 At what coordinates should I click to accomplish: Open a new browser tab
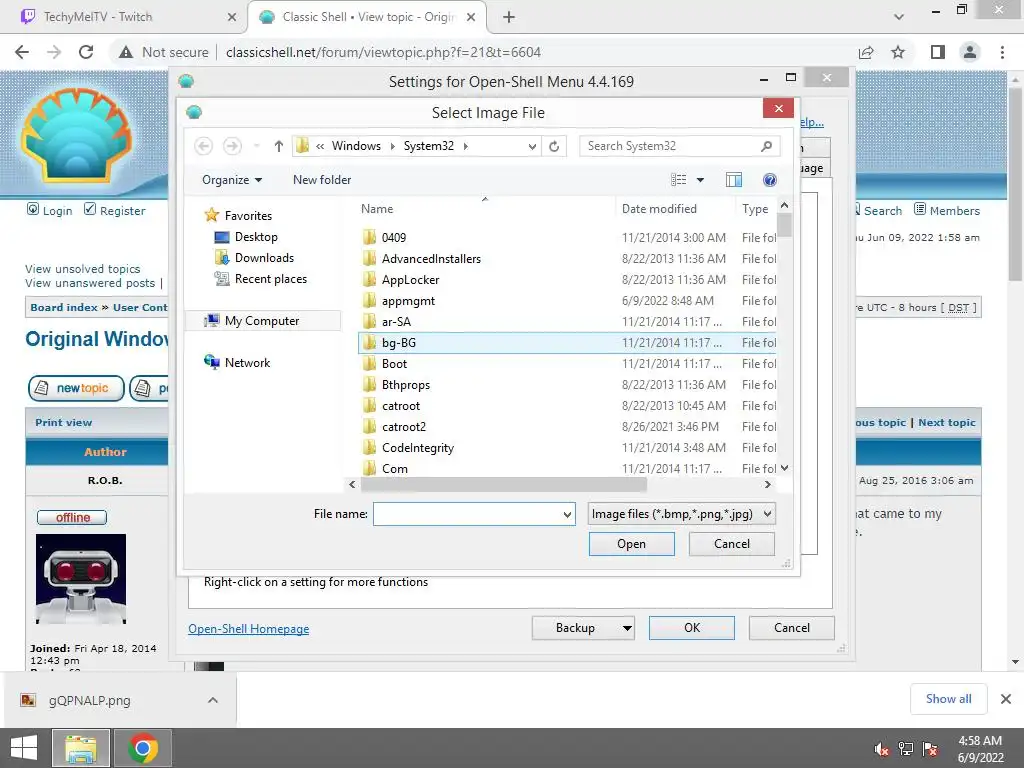coord(509,17)
